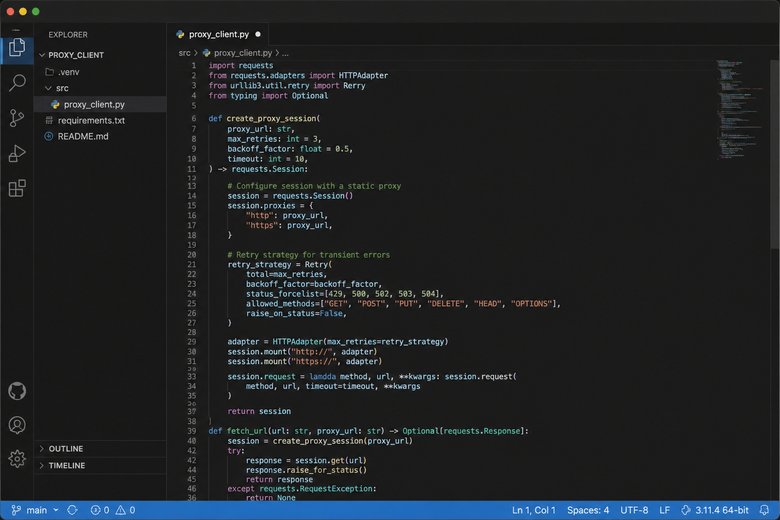Screen dimensions: 780x520
Task: Collapse the src folder
Action: pyautogui.click(x=48, y=88)
